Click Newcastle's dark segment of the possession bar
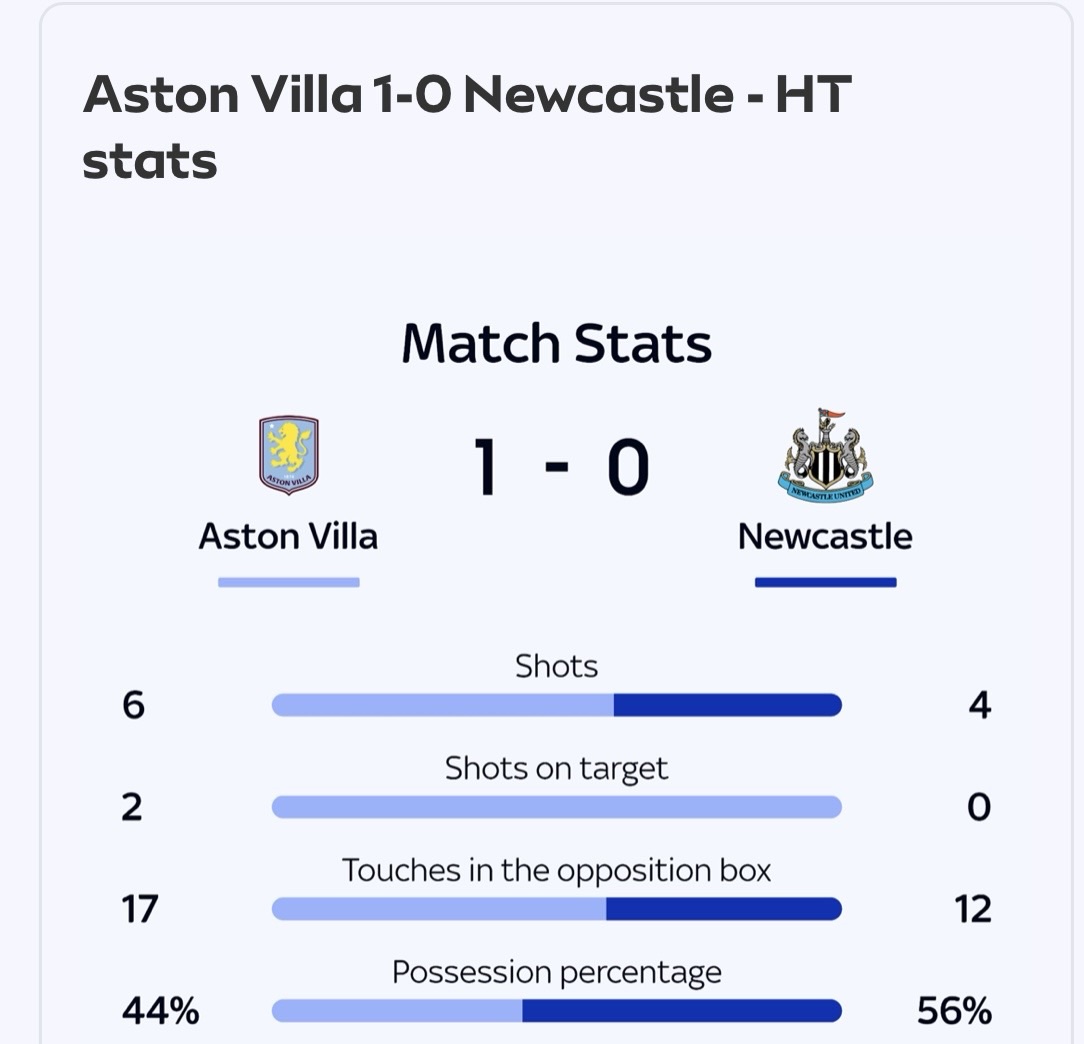 coord(681,1011)
